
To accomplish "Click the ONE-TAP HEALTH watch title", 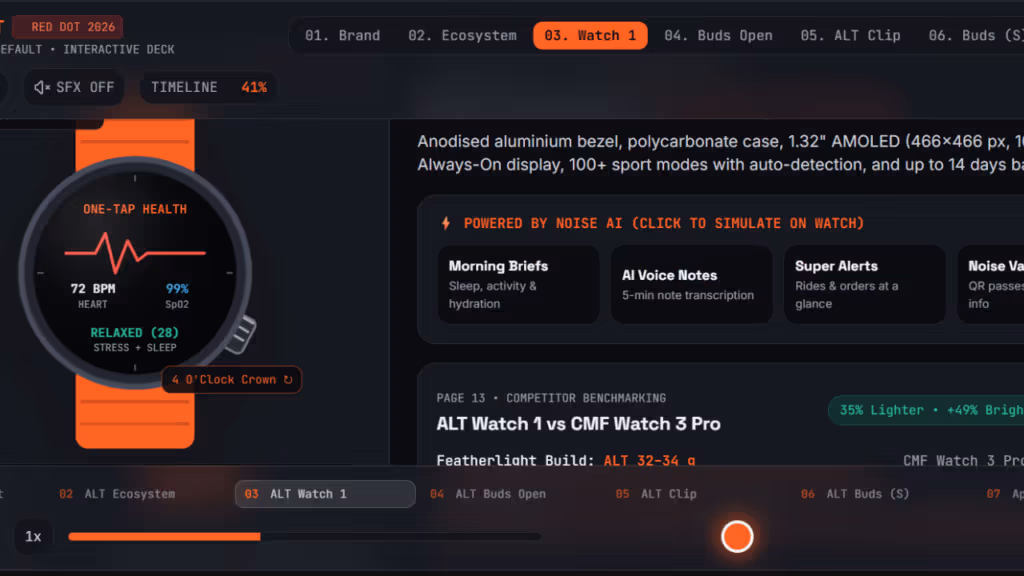I will point(135,209).
